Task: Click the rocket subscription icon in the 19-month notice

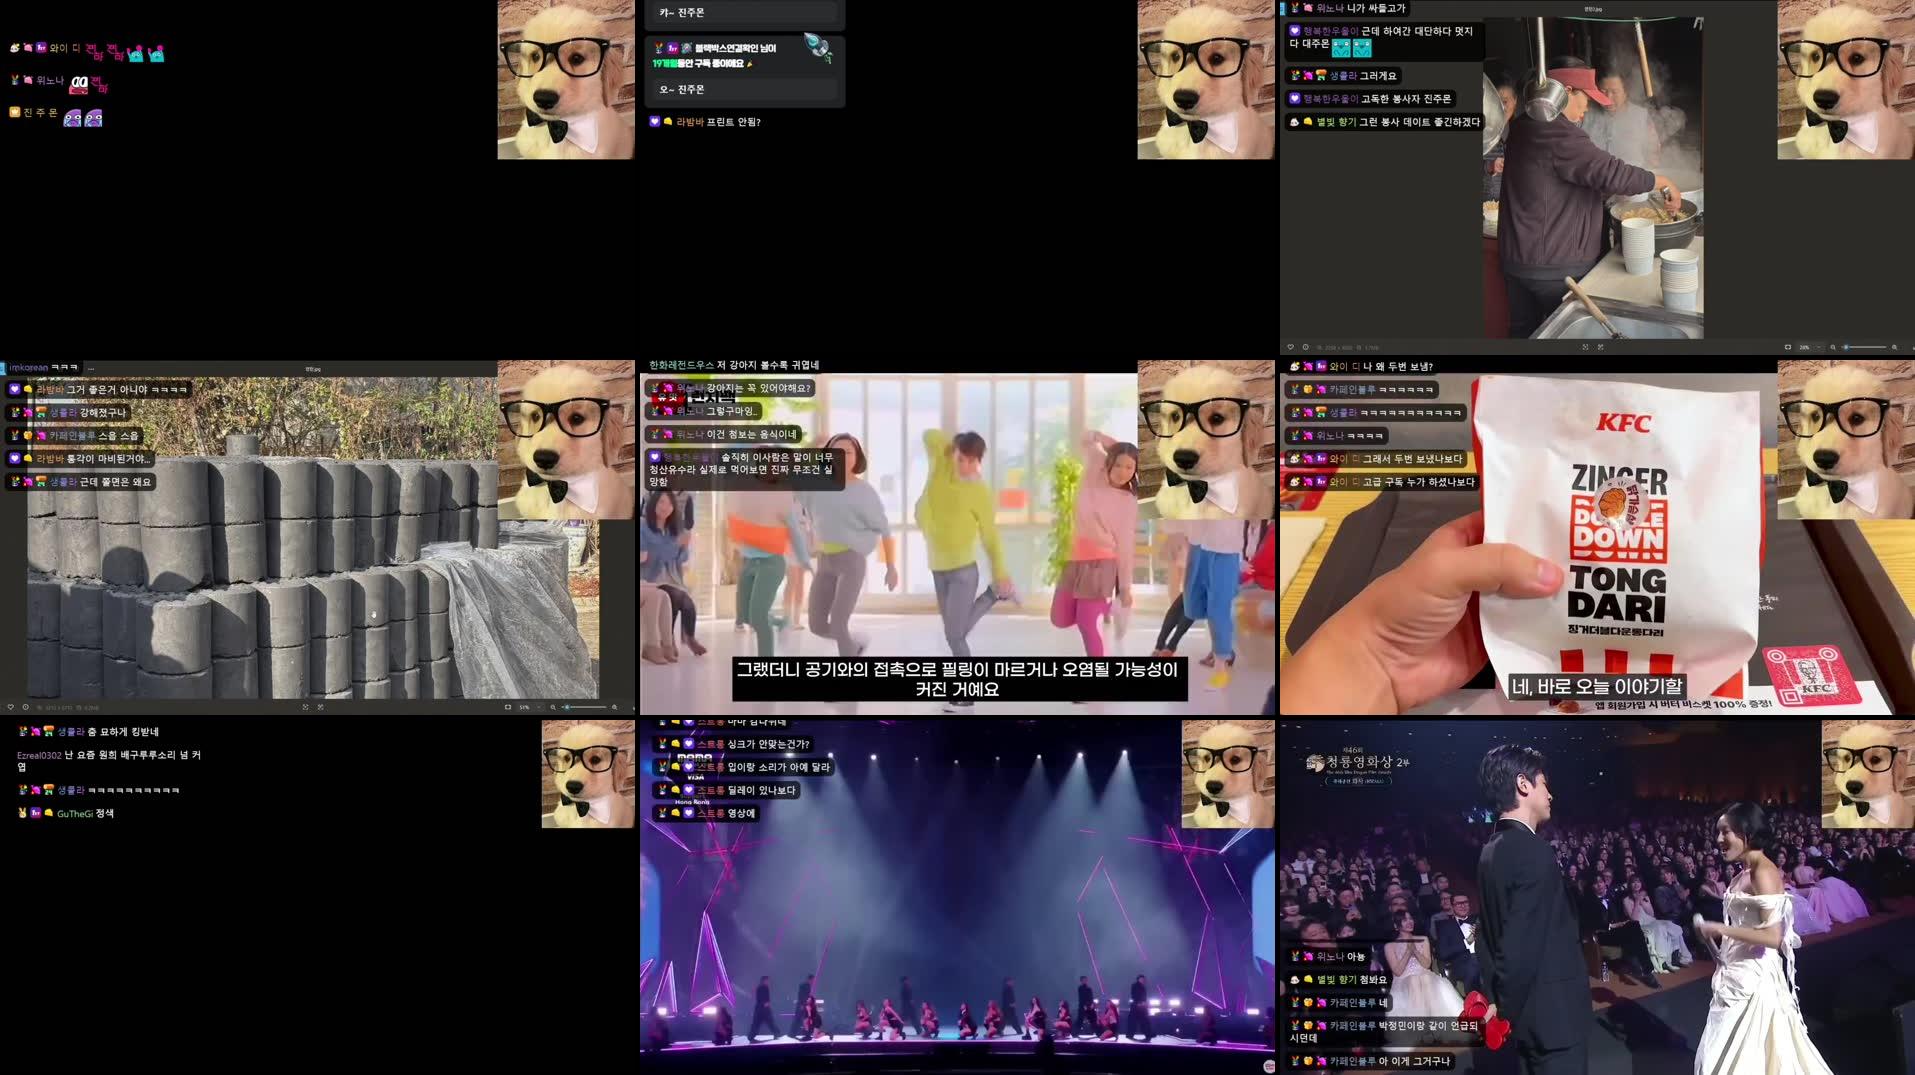Action: pyautogui.click(x=818, y=47)
